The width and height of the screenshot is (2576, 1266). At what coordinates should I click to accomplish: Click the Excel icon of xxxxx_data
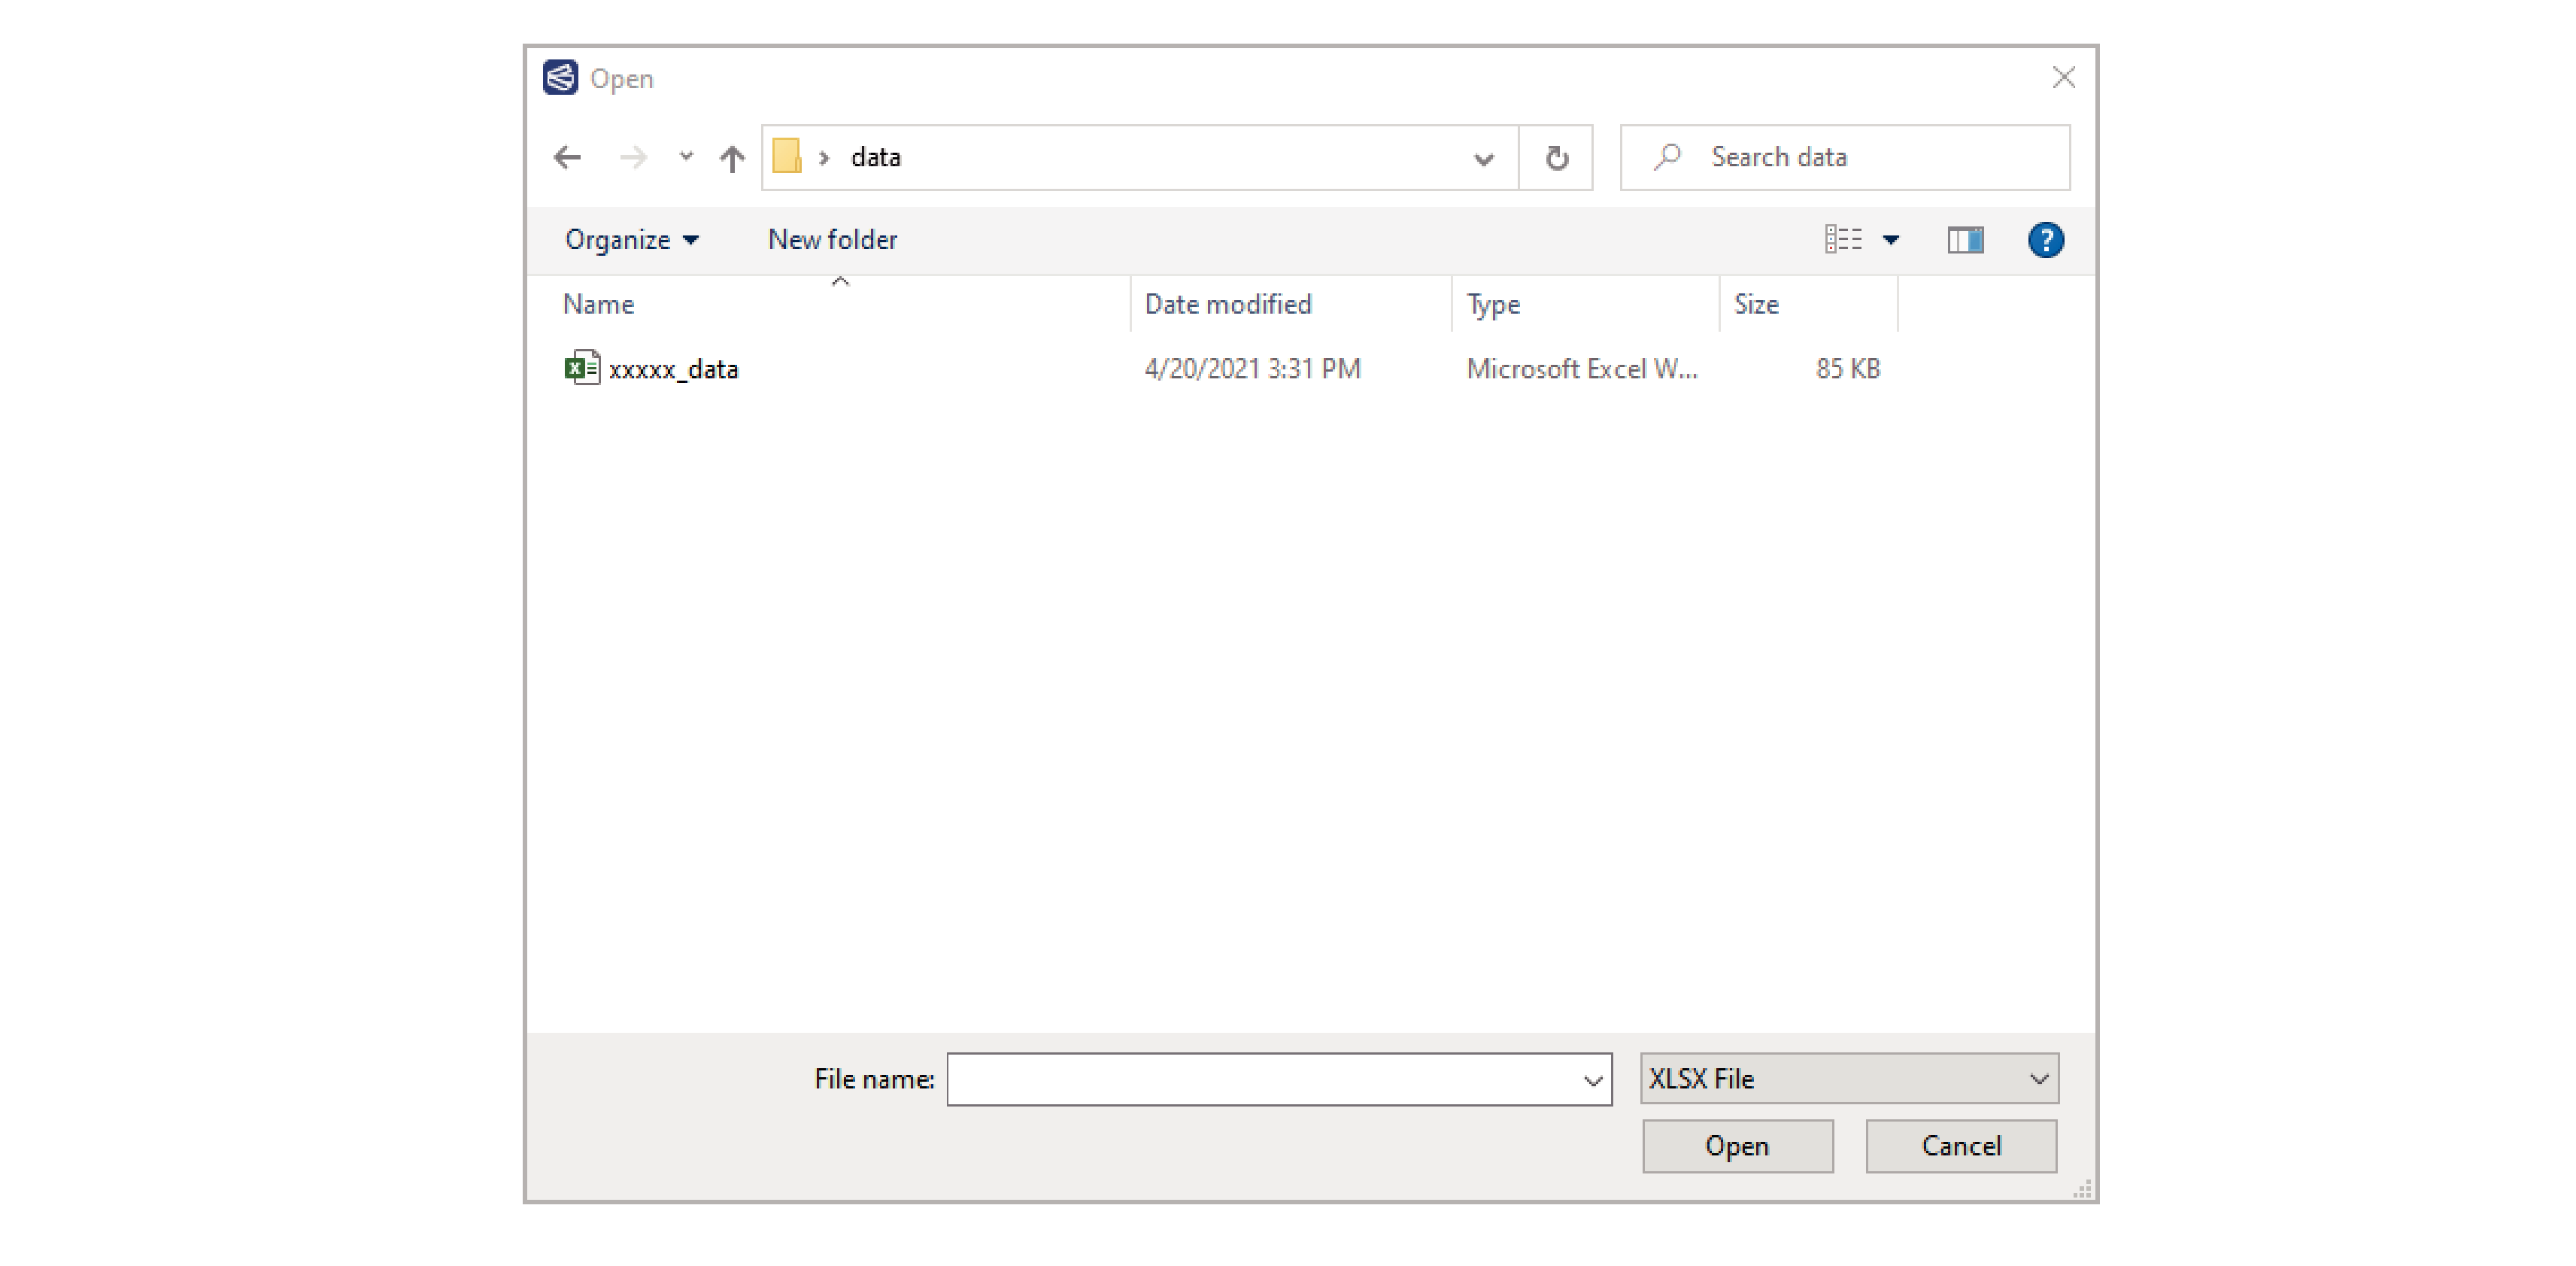click(x=582, y=368)
